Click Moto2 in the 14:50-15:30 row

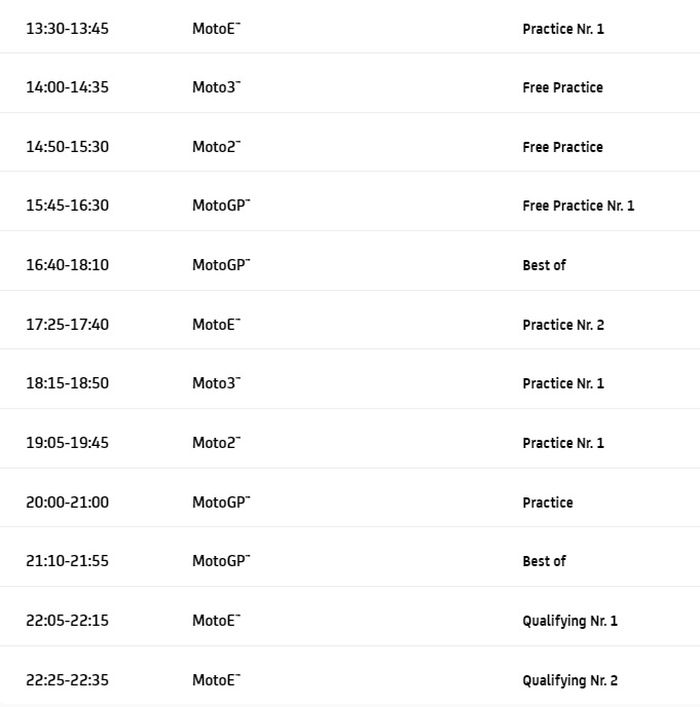(216, 147)
